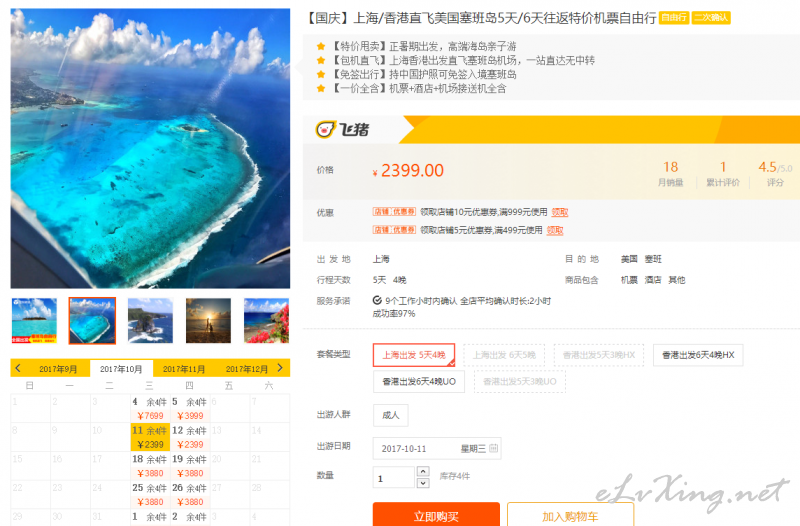View the sunset beach thumbnail
Screen dimensions: 800x526
click(x=208, y=321)
